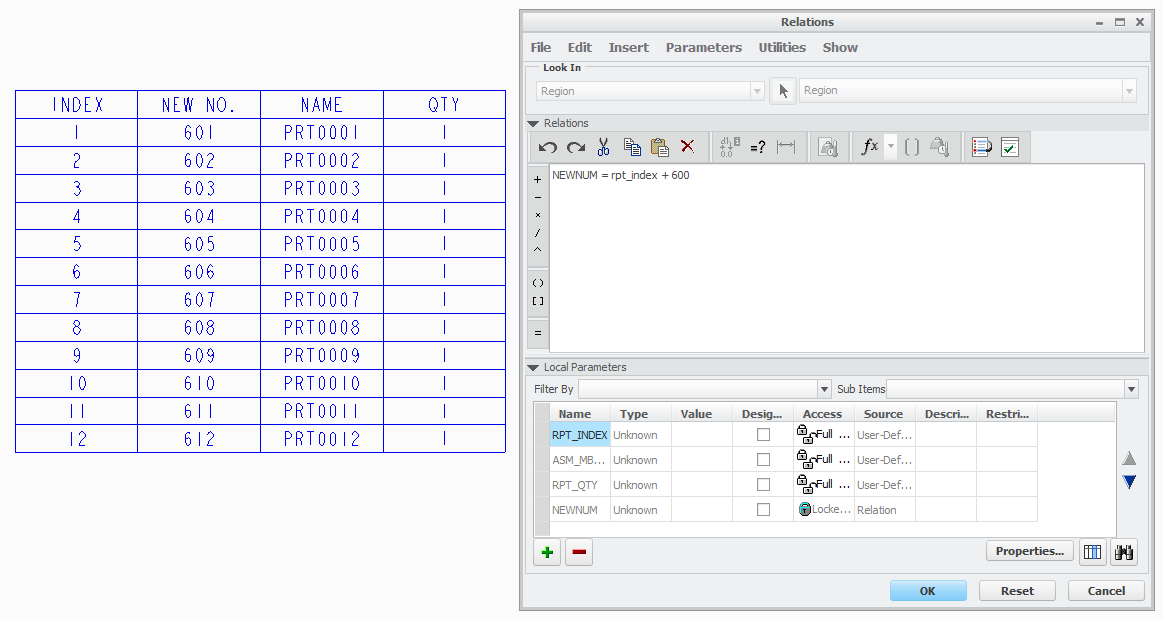
Task: Check Designate box for RPT_QTY
Action: (762, 484)
